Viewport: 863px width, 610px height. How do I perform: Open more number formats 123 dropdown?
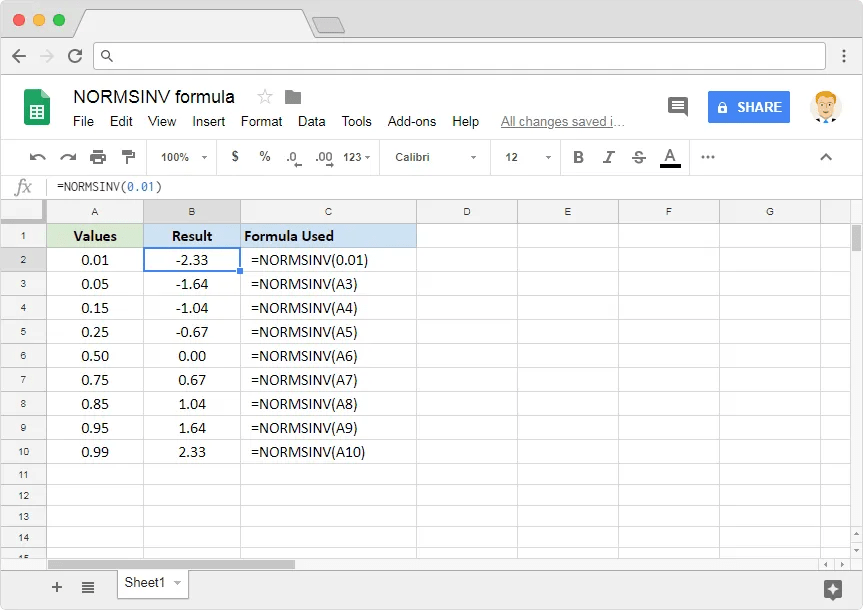[357, 157]
